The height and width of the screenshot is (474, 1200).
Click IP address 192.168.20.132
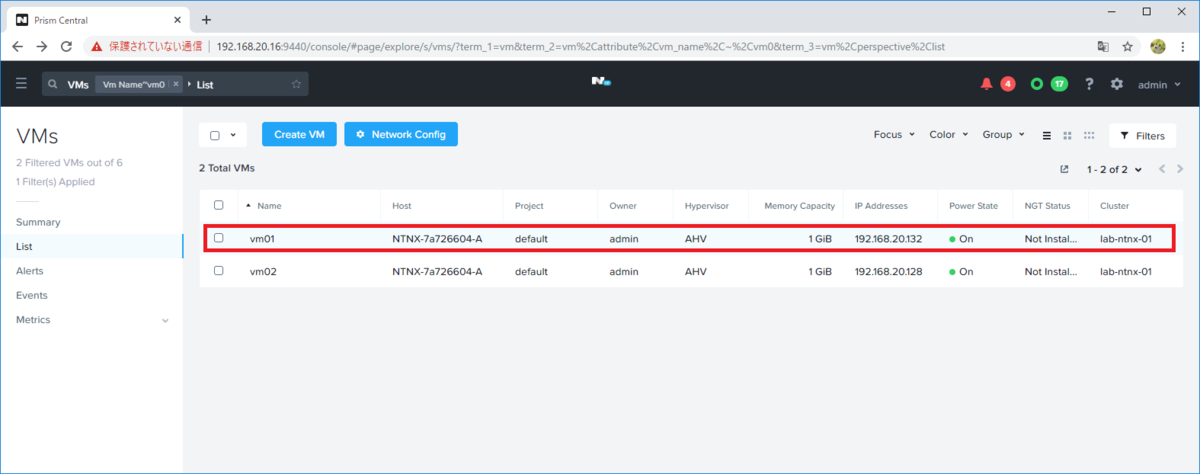pyautogui.click(x=888, y=239)
